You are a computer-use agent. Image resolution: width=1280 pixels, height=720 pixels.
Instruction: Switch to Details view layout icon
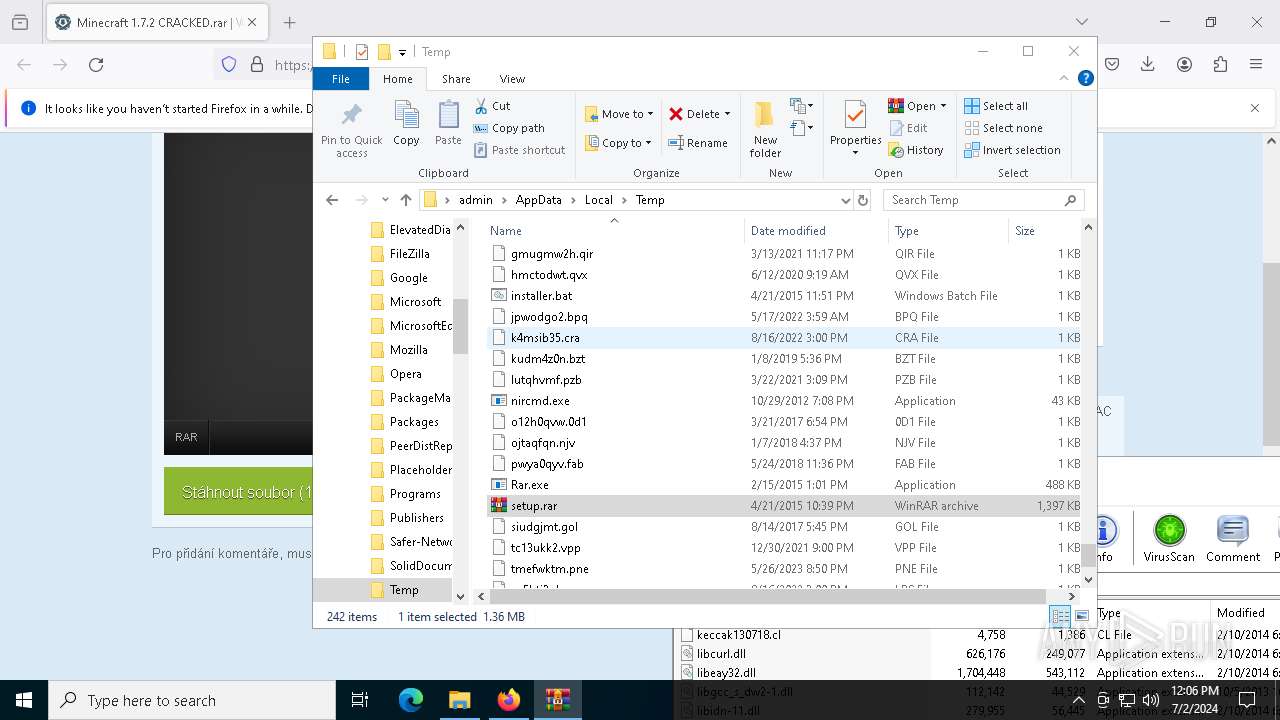tap(1059, 617)
